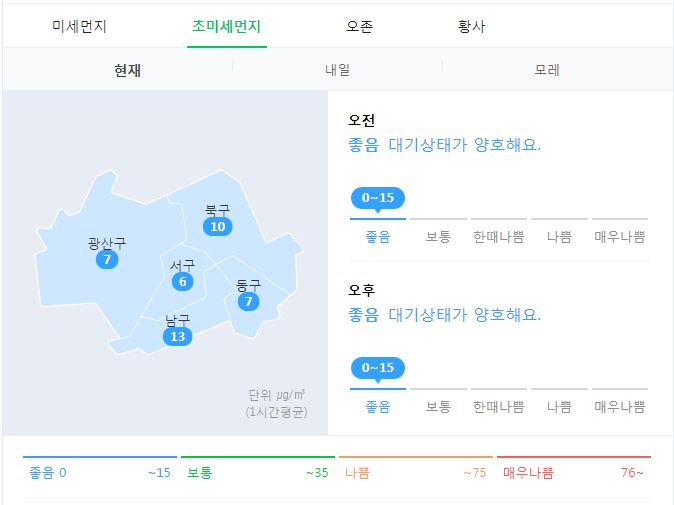Click the 오전 0~15 range bubble
This screenshot has height=505, width=674.
click(378, 198)
